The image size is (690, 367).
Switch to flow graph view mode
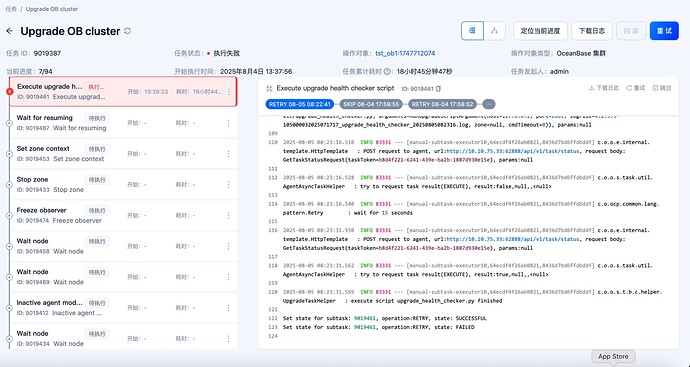(x=494, y=31)
